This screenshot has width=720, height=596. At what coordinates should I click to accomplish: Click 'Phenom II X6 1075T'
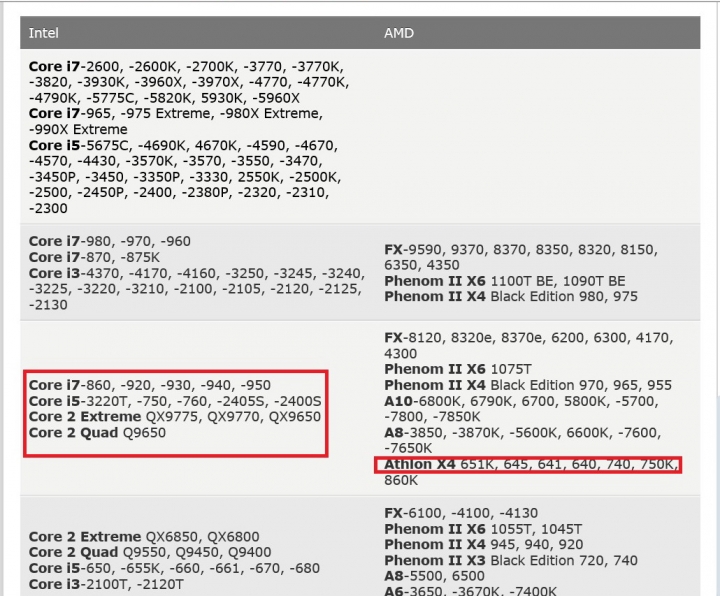click(458, 369)
